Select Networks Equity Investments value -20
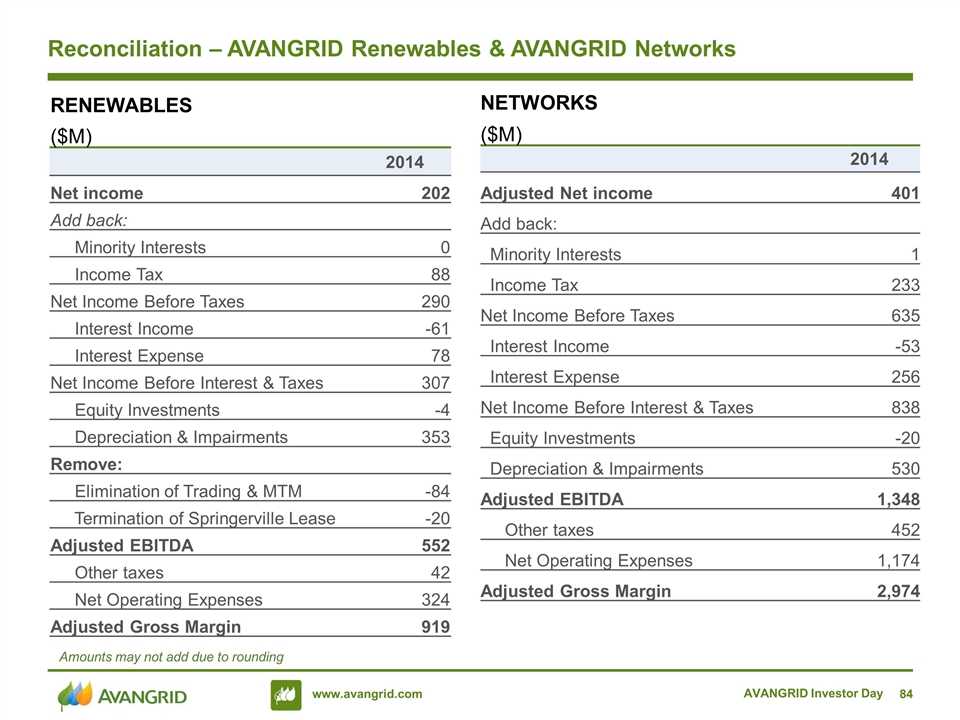Viewport: 960px width, 720px height. click(x=907, y=438)
